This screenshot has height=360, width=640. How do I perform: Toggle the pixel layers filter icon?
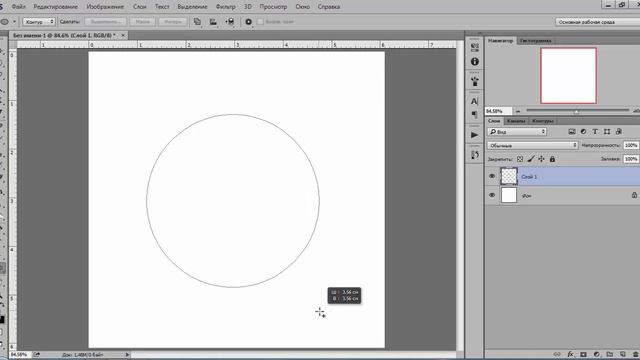[572, 131]
